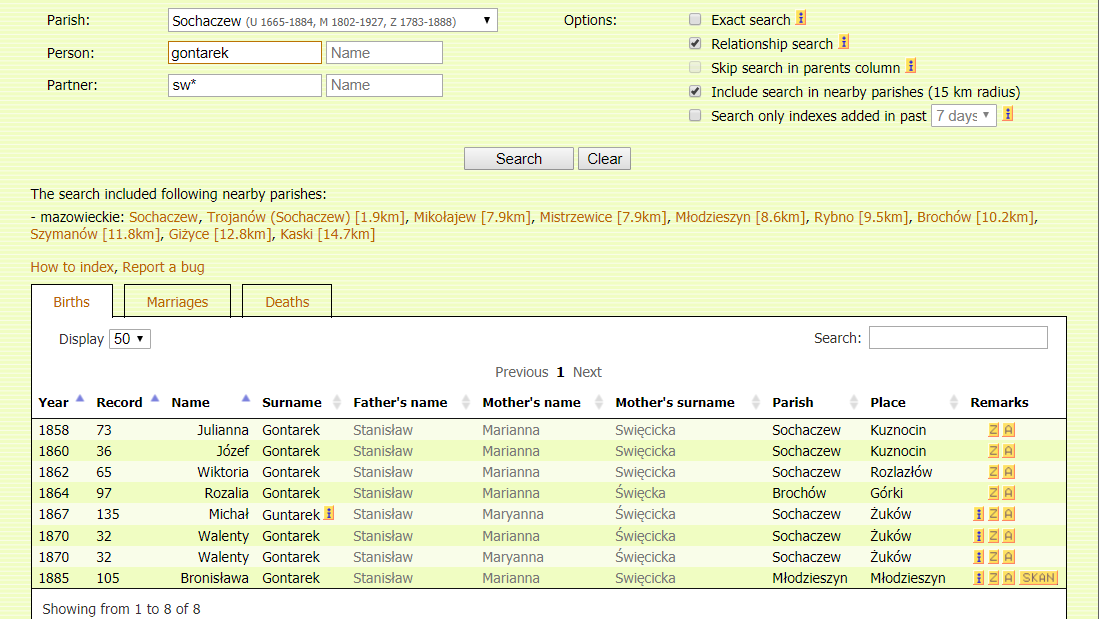Open SKAN scan link for Bronisława record
Image resolution: width=1099 pixels, height=619 pixels.
(1038, 578)
